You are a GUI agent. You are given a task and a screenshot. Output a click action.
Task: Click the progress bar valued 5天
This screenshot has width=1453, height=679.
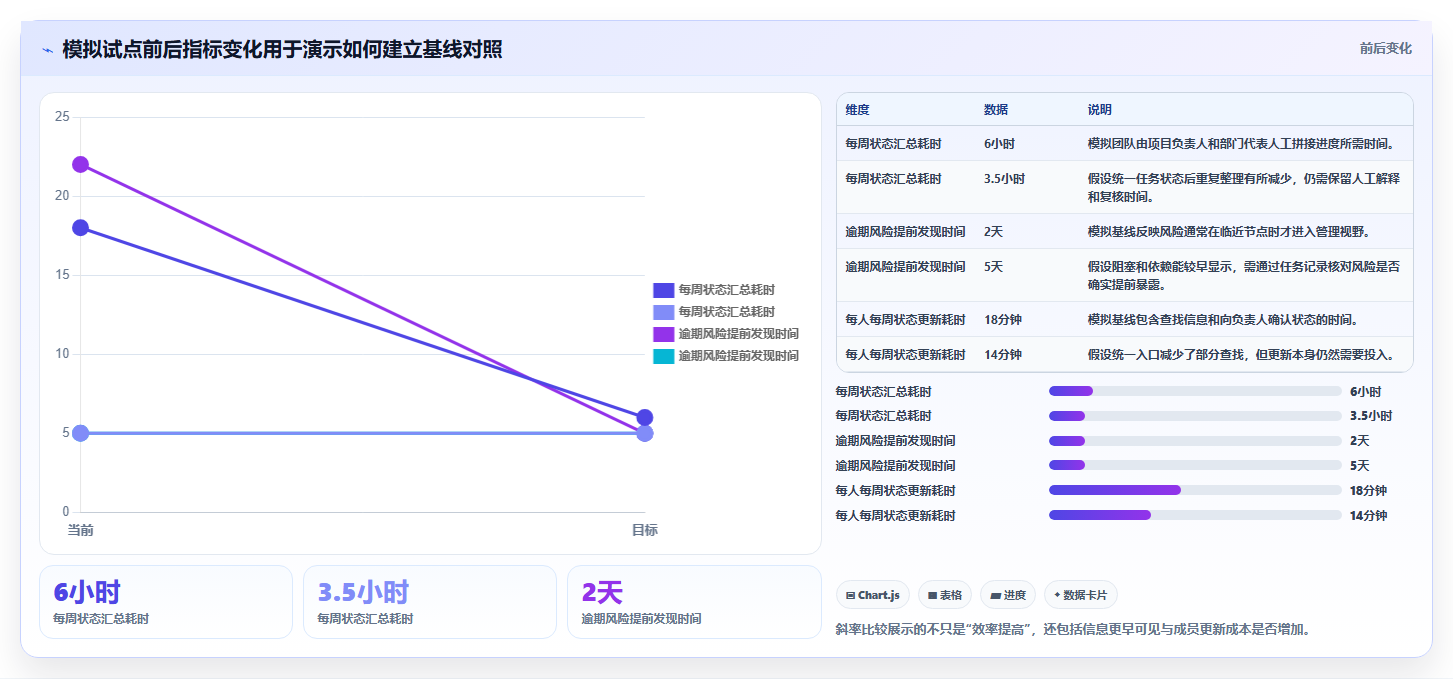(1195, 465)
